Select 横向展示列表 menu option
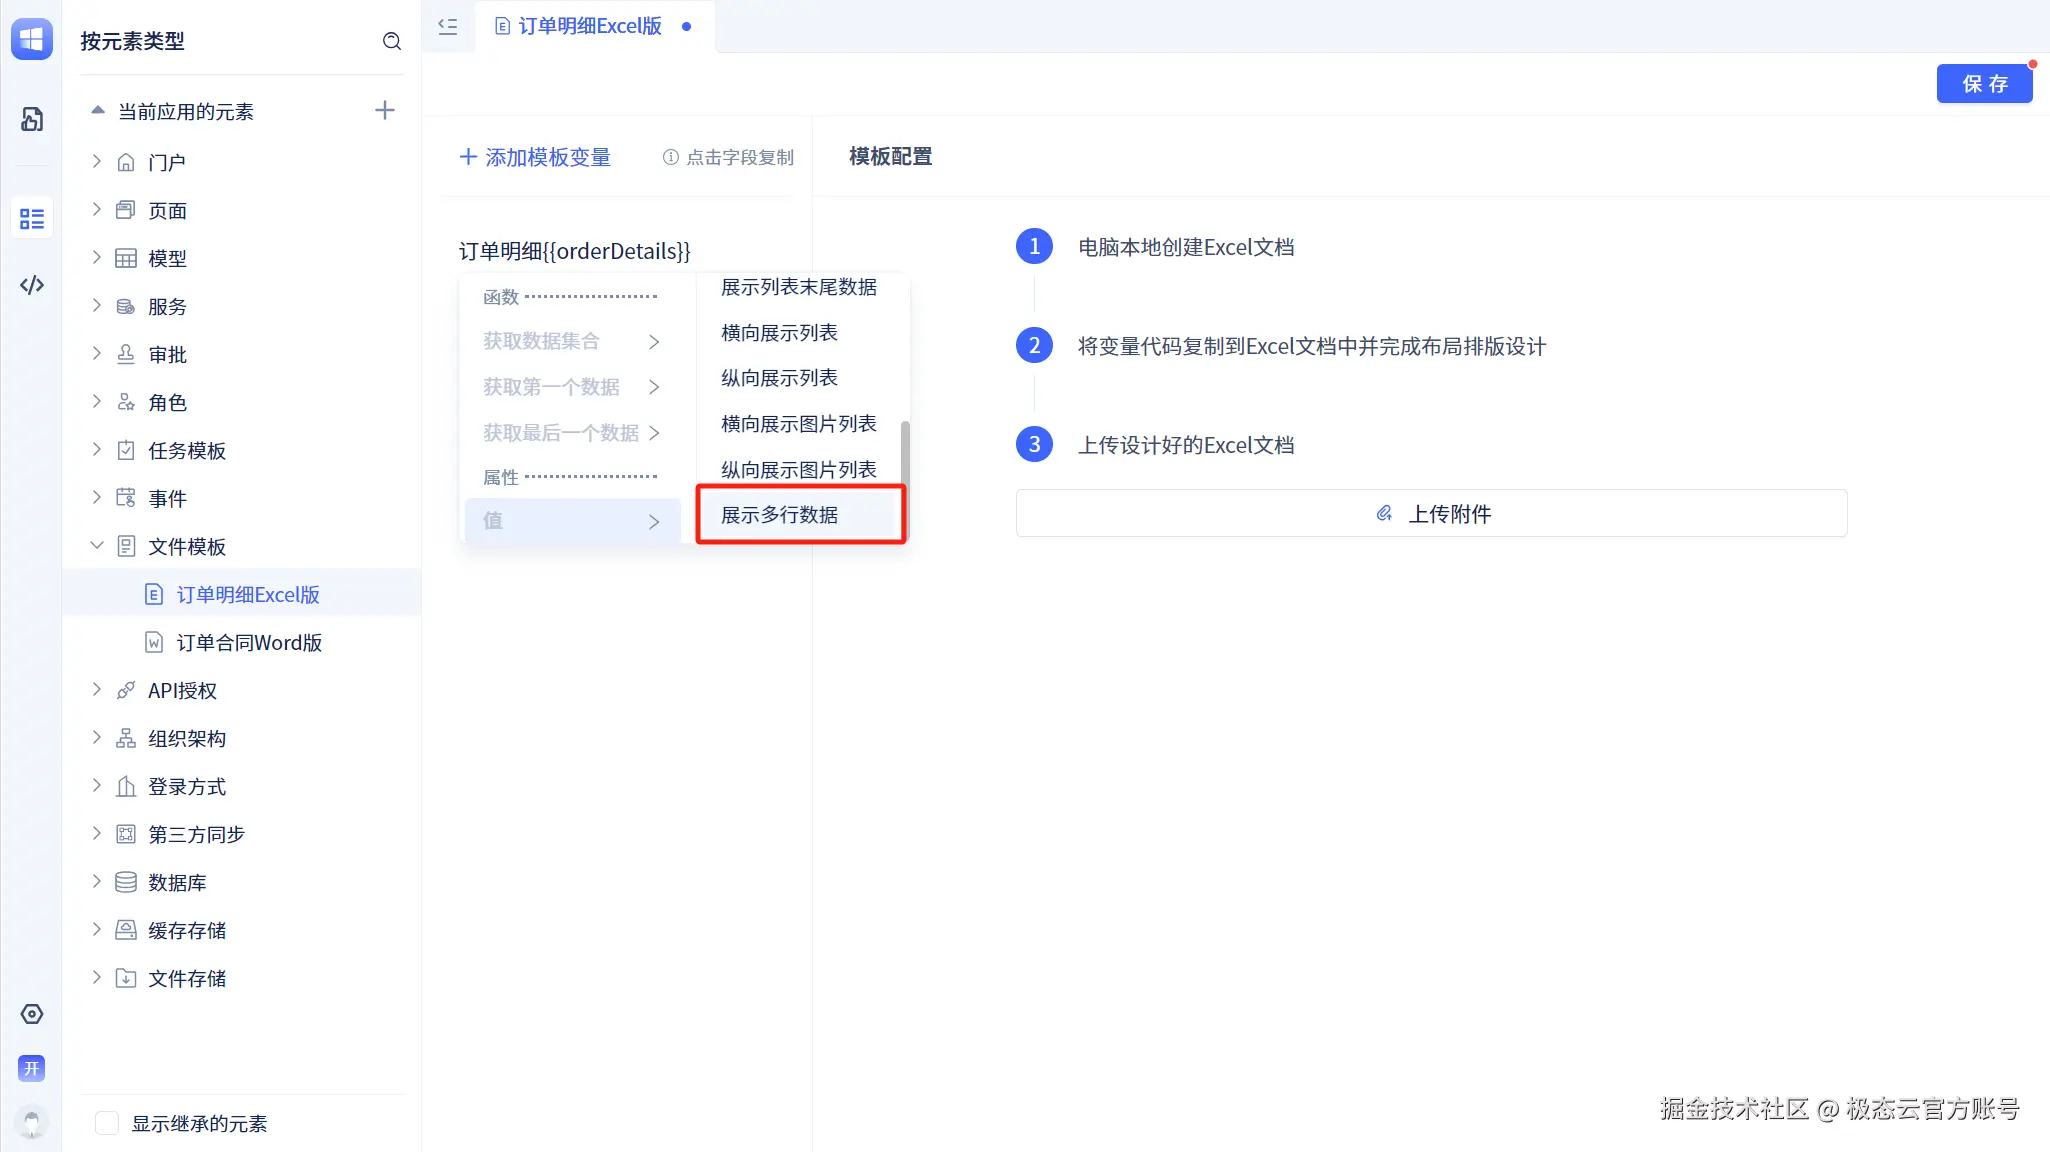The width and height of the screenshot is (2050, 1152). tap(780, 333)
